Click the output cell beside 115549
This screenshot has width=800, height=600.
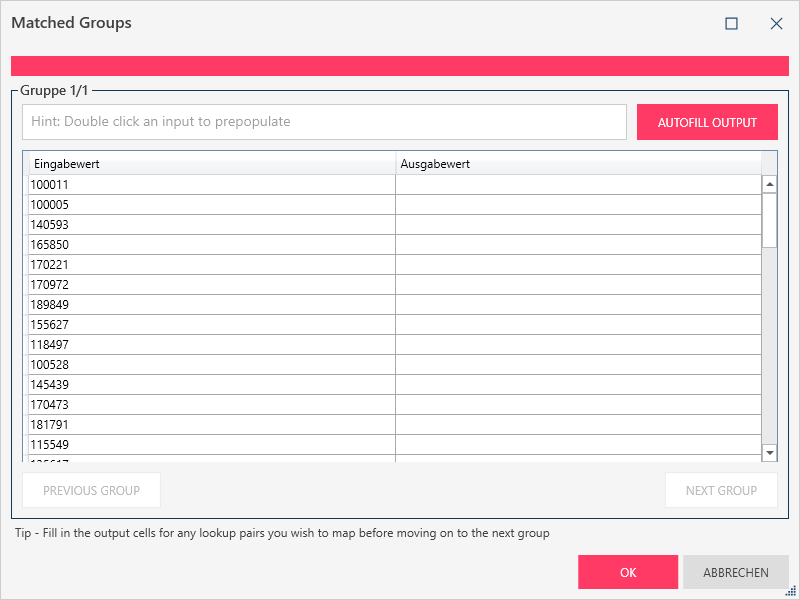tap(578, 445)
